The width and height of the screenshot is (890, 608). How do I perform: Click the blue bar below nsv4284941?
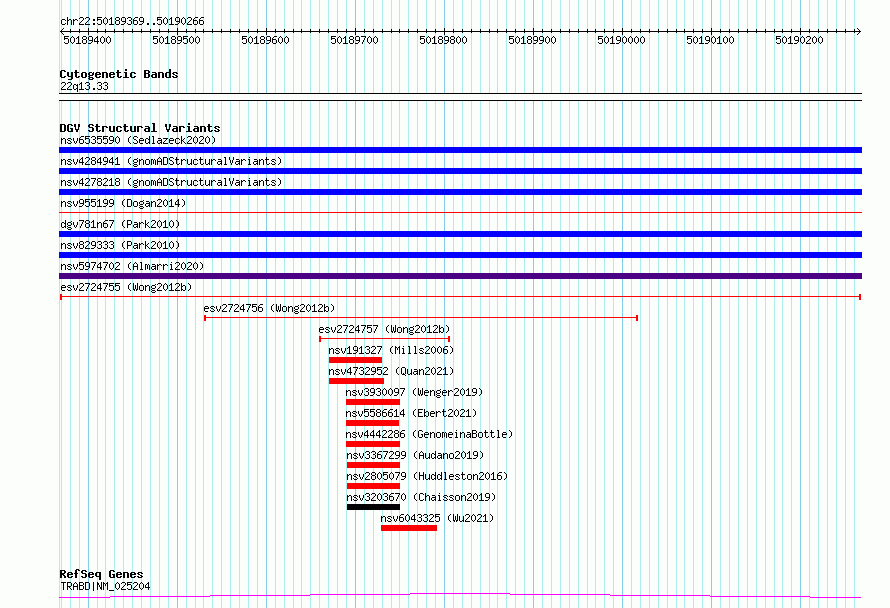(x=460, y=171)
